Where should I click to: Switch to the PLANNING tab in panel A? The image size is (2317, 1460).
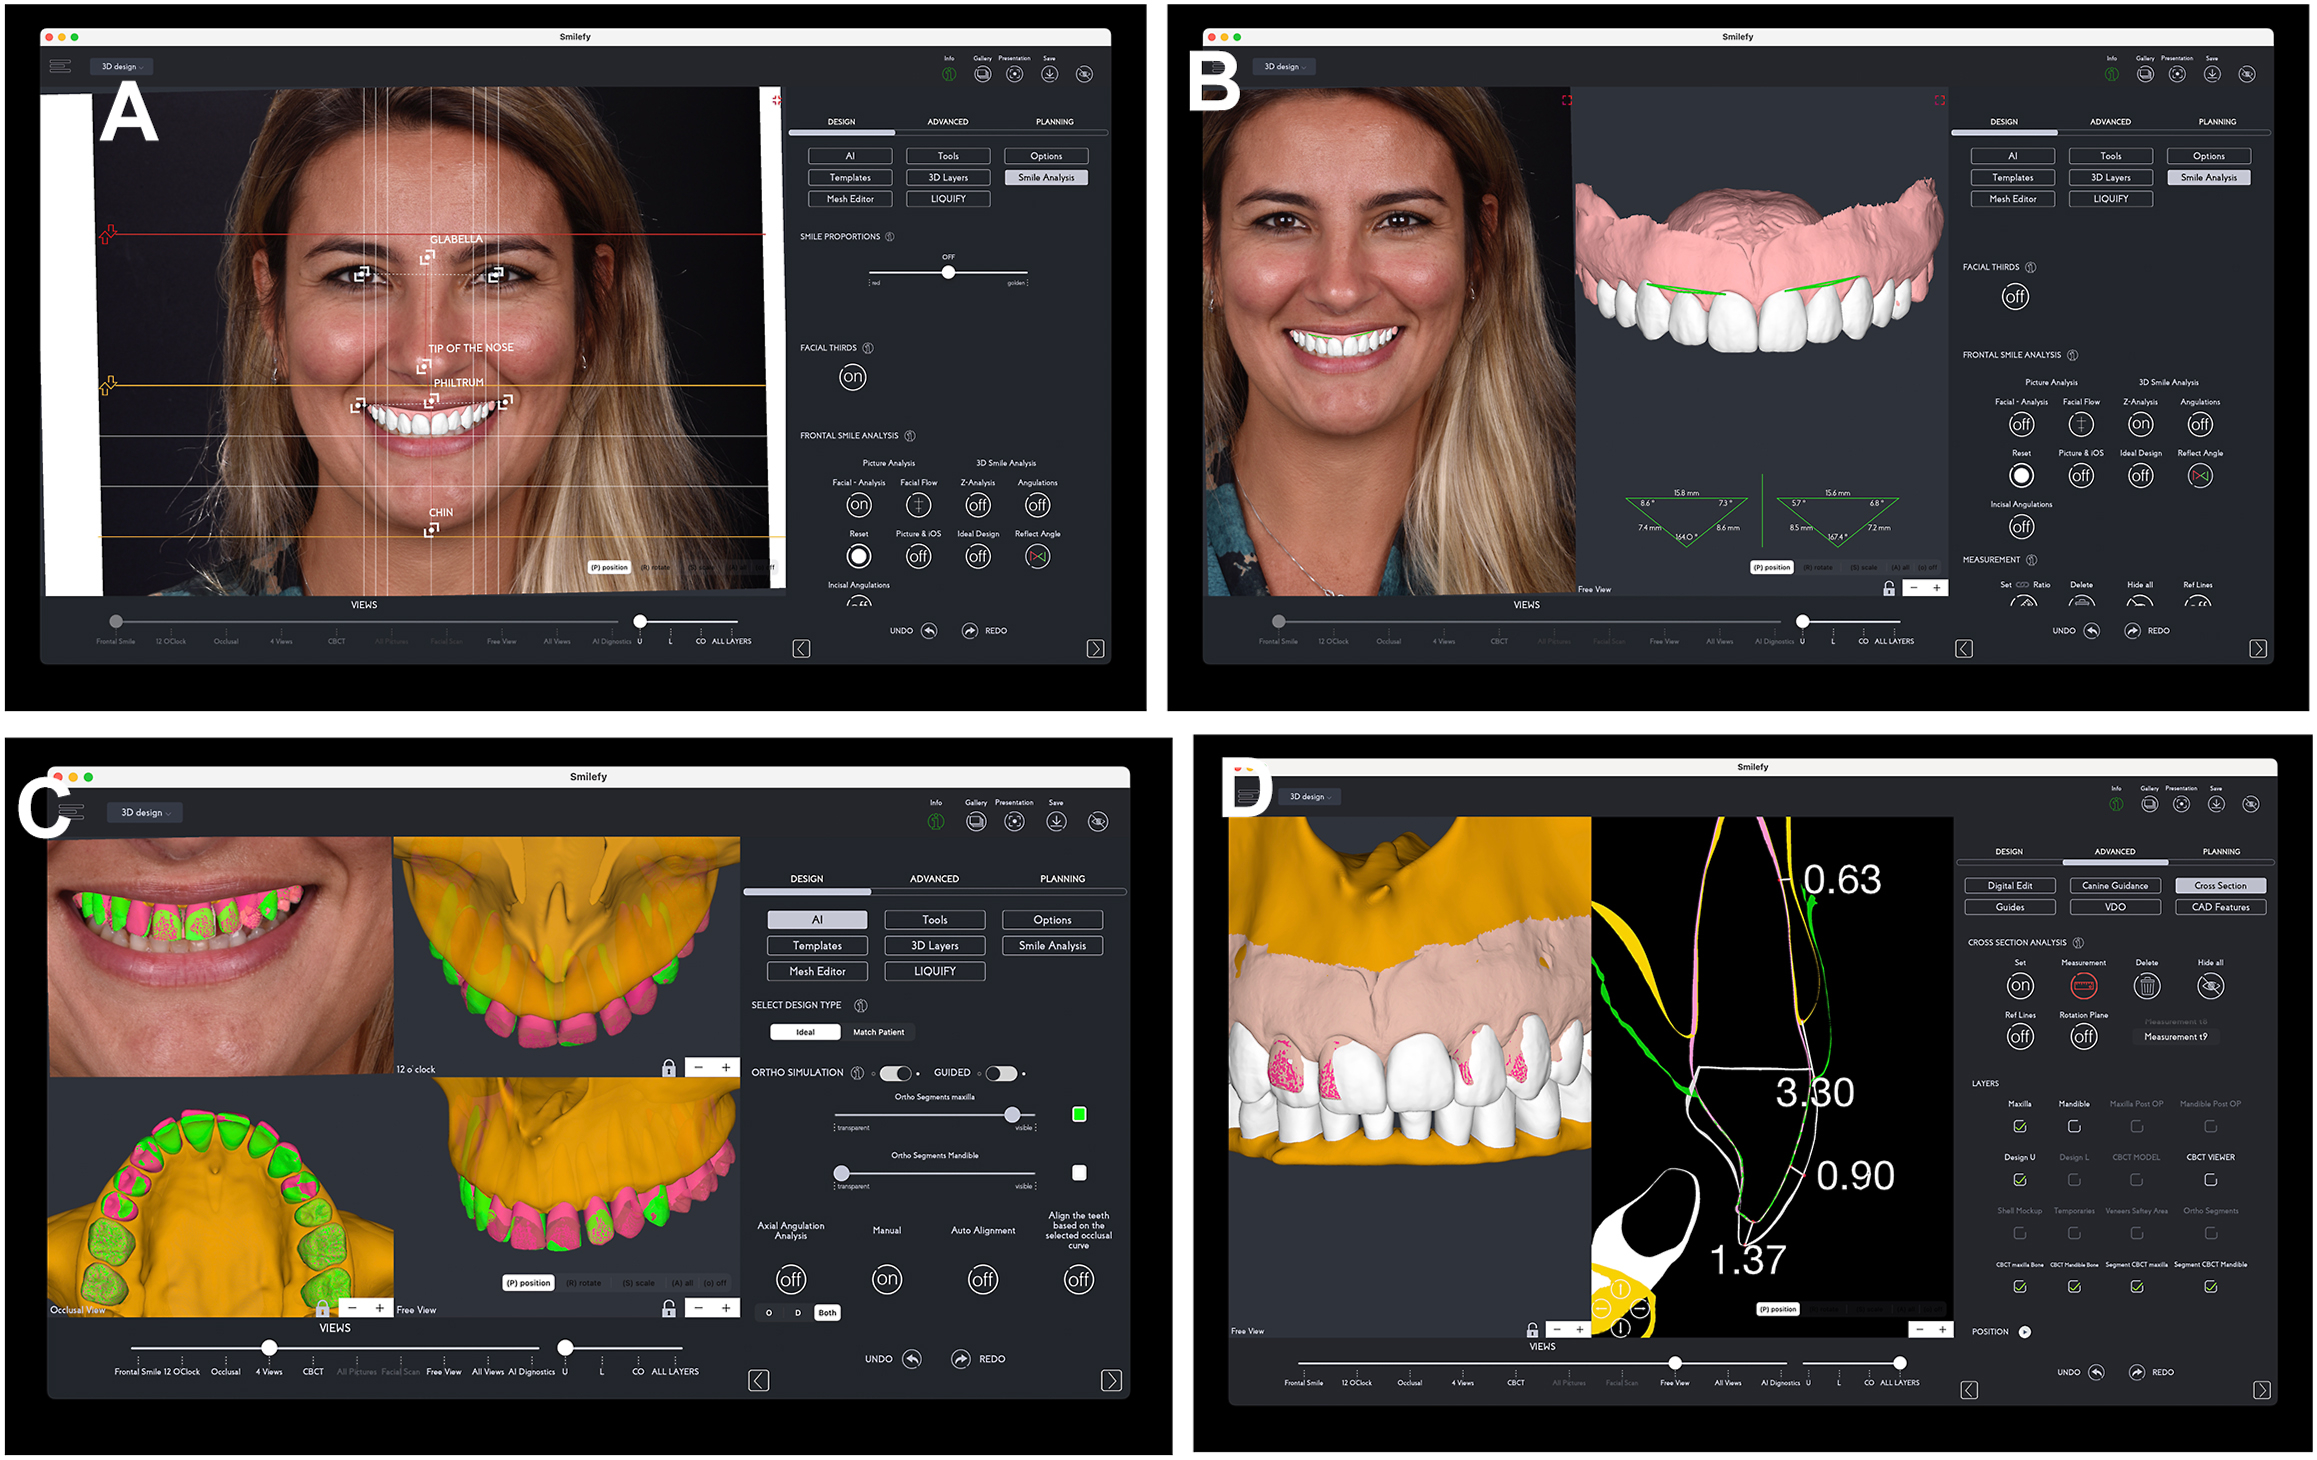(1055, 122)
